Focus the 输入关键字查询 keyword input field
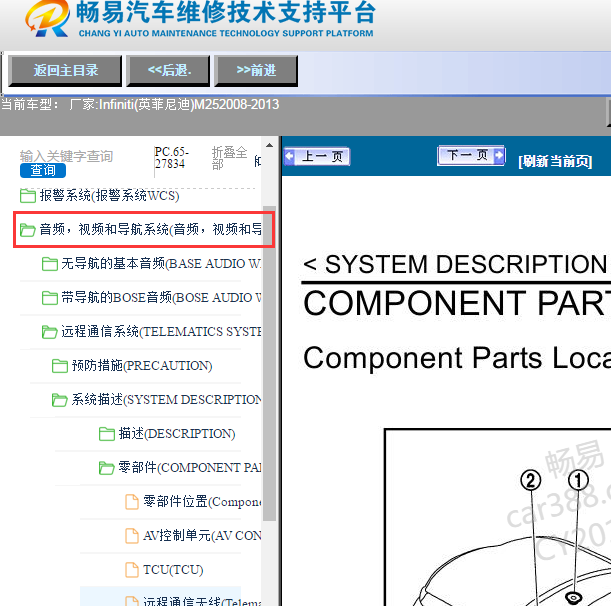This screenshot has width=611, height=606. pos(66,156)
